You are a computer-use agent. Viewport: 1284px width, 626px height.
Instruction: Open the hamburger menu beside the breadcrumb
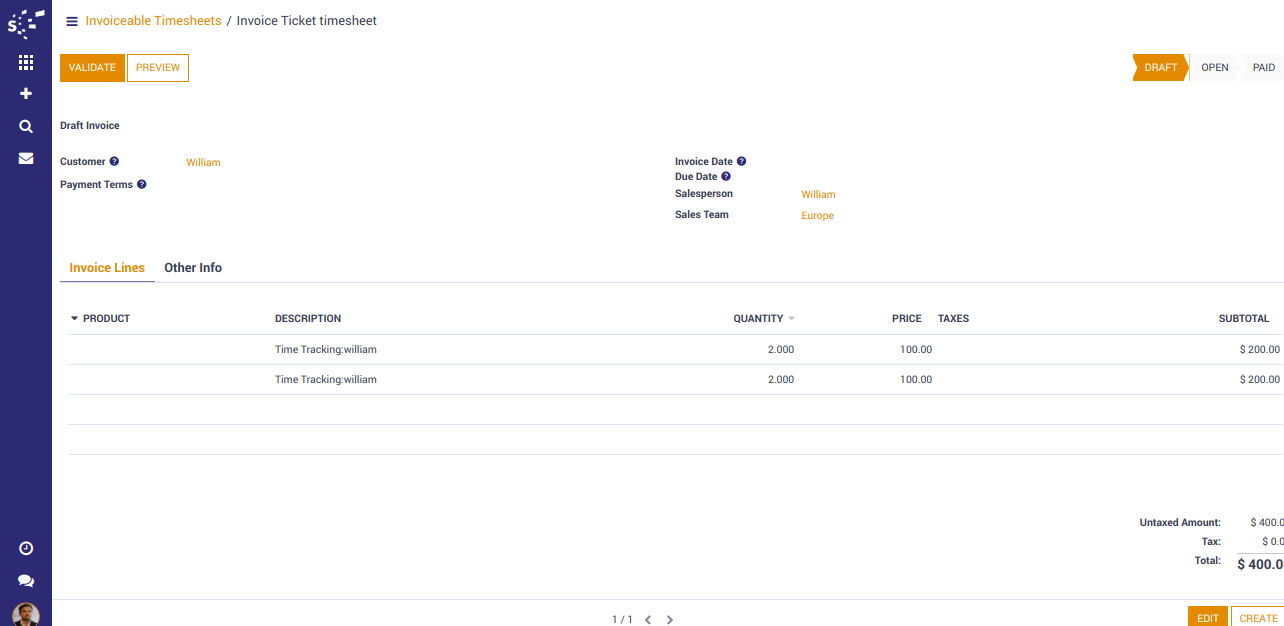(72, 21)
